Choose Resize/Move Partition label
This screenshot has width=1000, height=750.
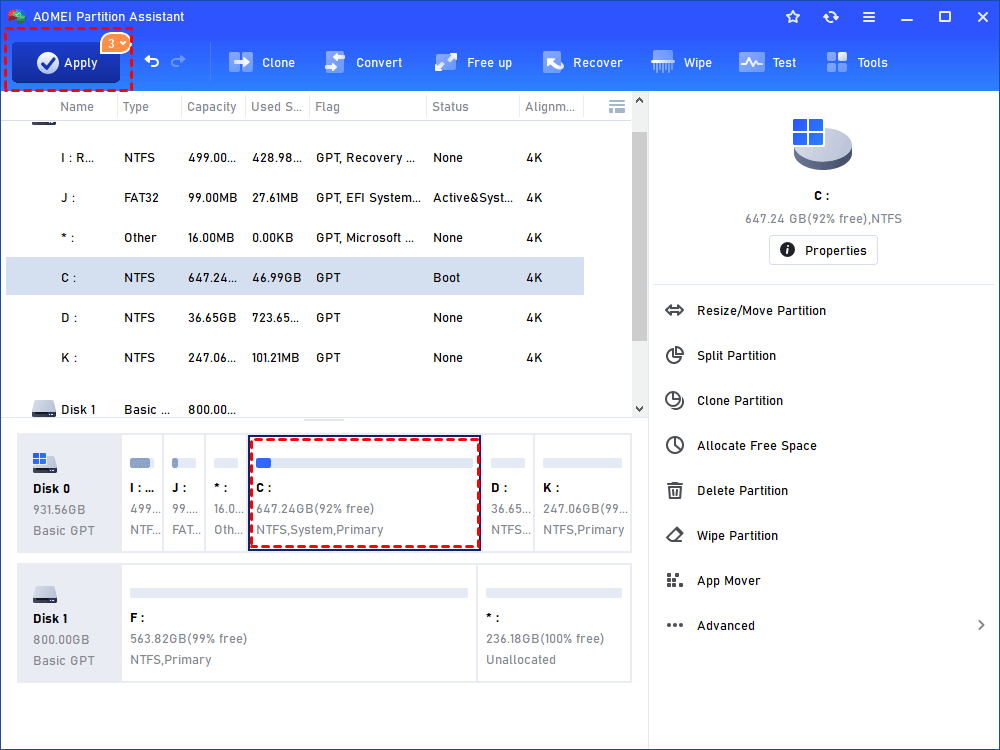pos(761,311)
